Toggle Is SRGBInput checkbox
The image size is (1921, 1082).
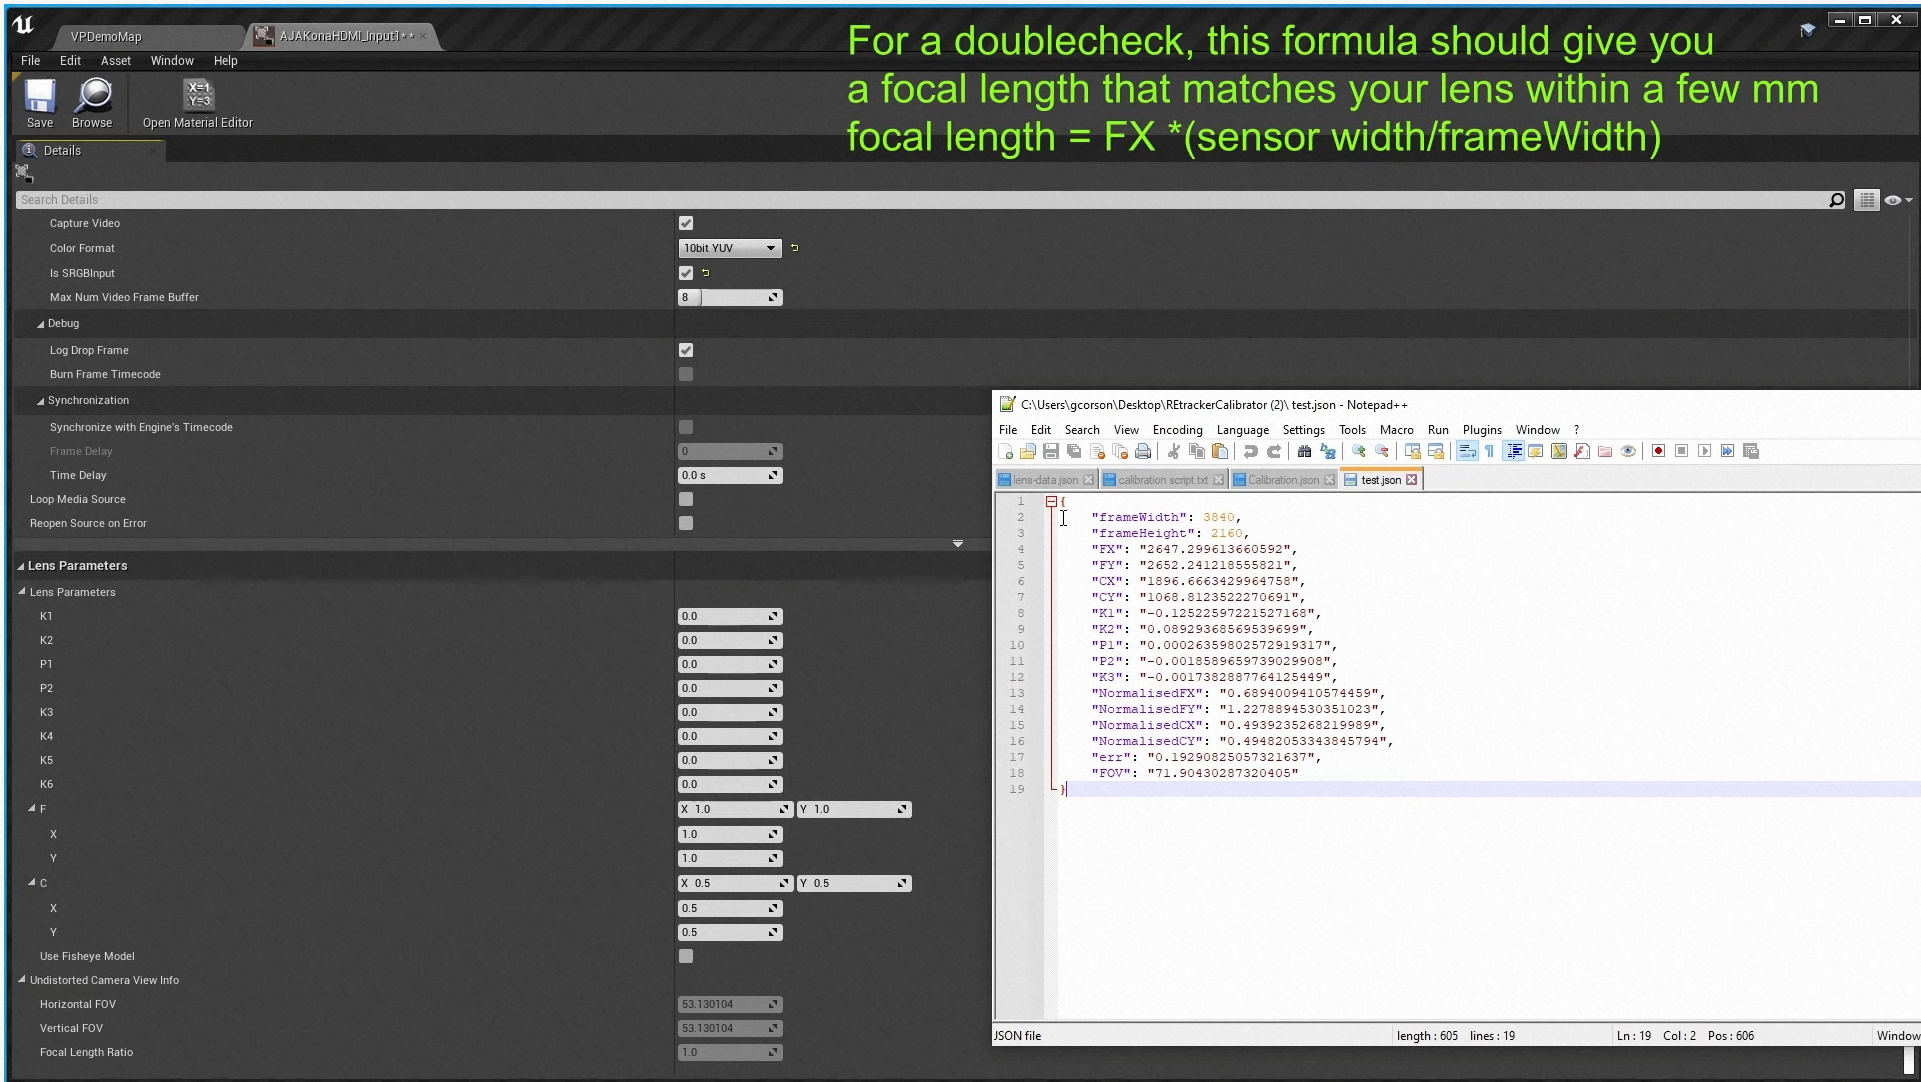pyautogui.click(x=686, y=272)
